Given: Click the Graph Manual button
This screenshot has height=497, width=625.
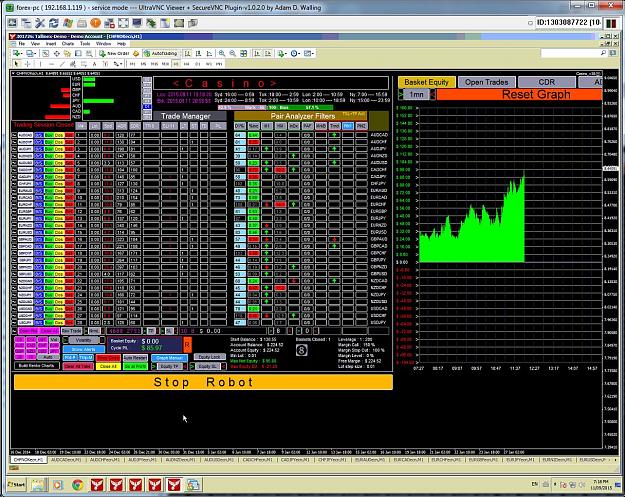Looking at the screenshot, I should click(x=169, y=358).
